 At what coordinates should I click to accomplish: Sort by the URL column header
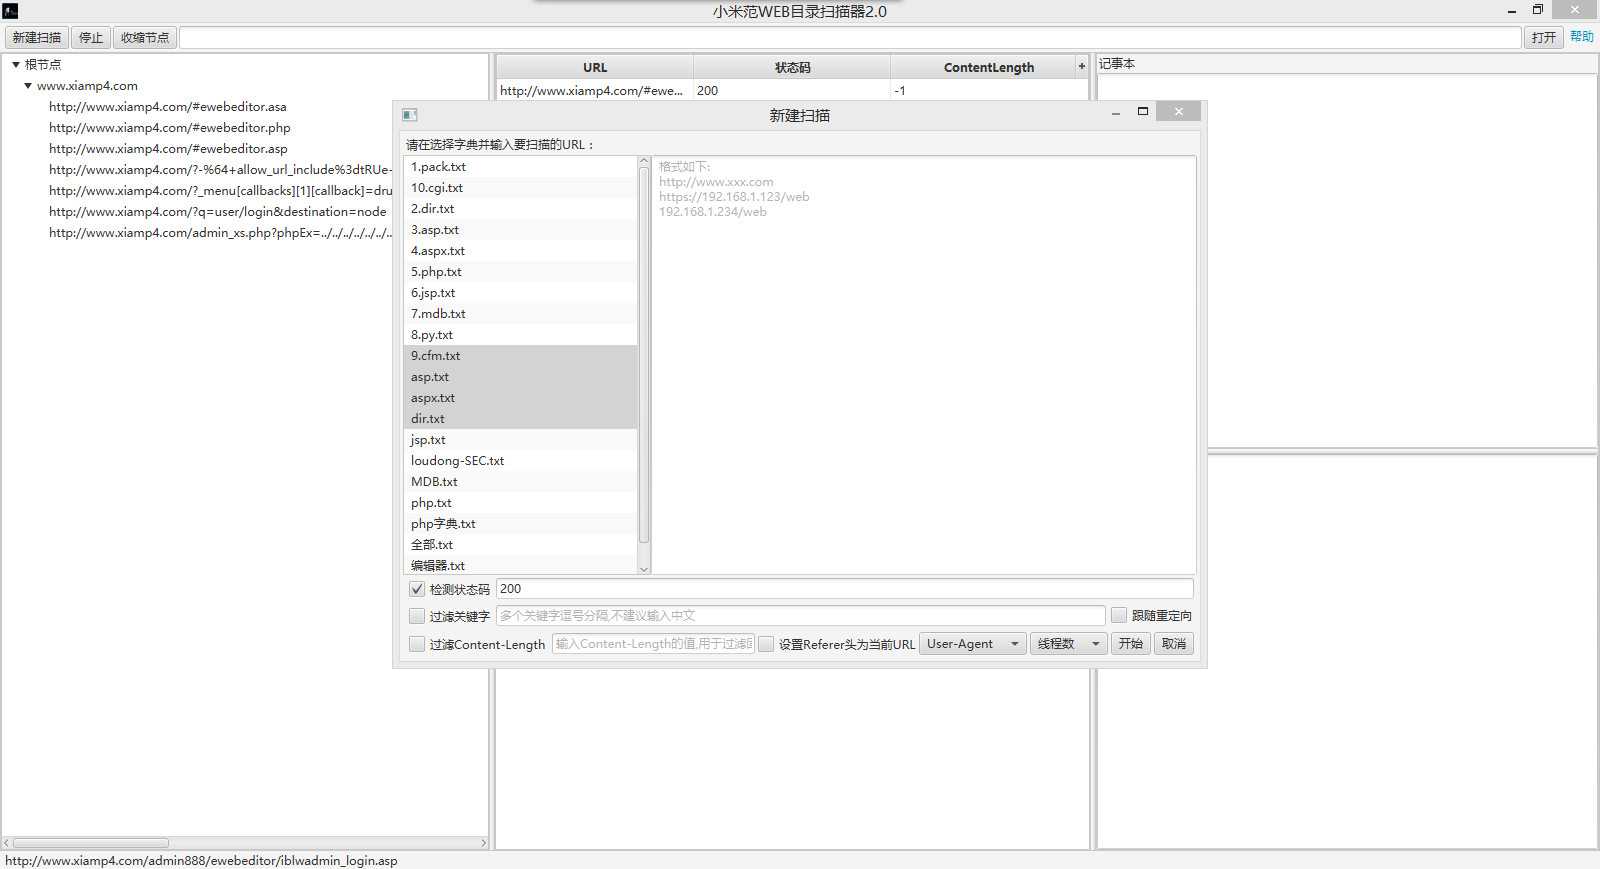pos(595,67)
